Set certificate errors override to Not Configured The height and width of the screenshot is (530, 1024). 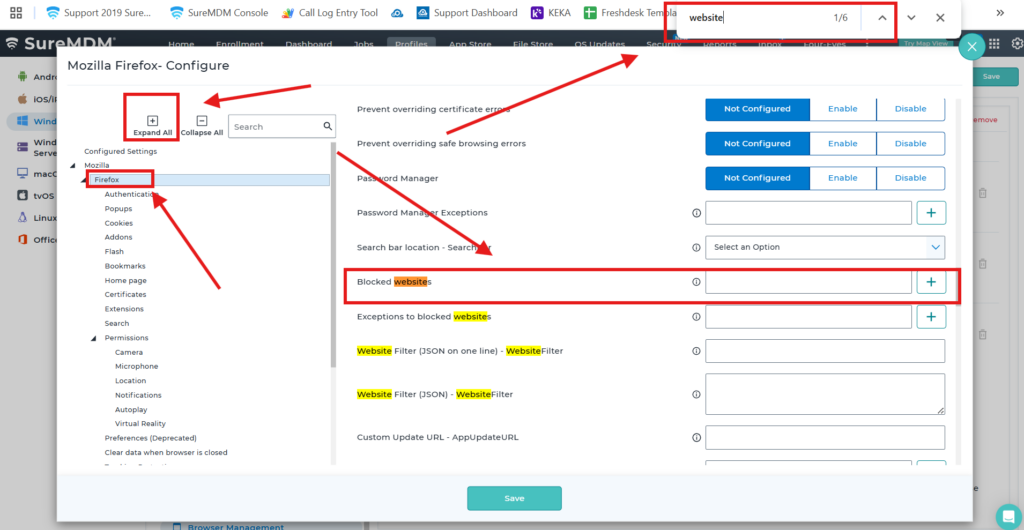pos(758,109)
